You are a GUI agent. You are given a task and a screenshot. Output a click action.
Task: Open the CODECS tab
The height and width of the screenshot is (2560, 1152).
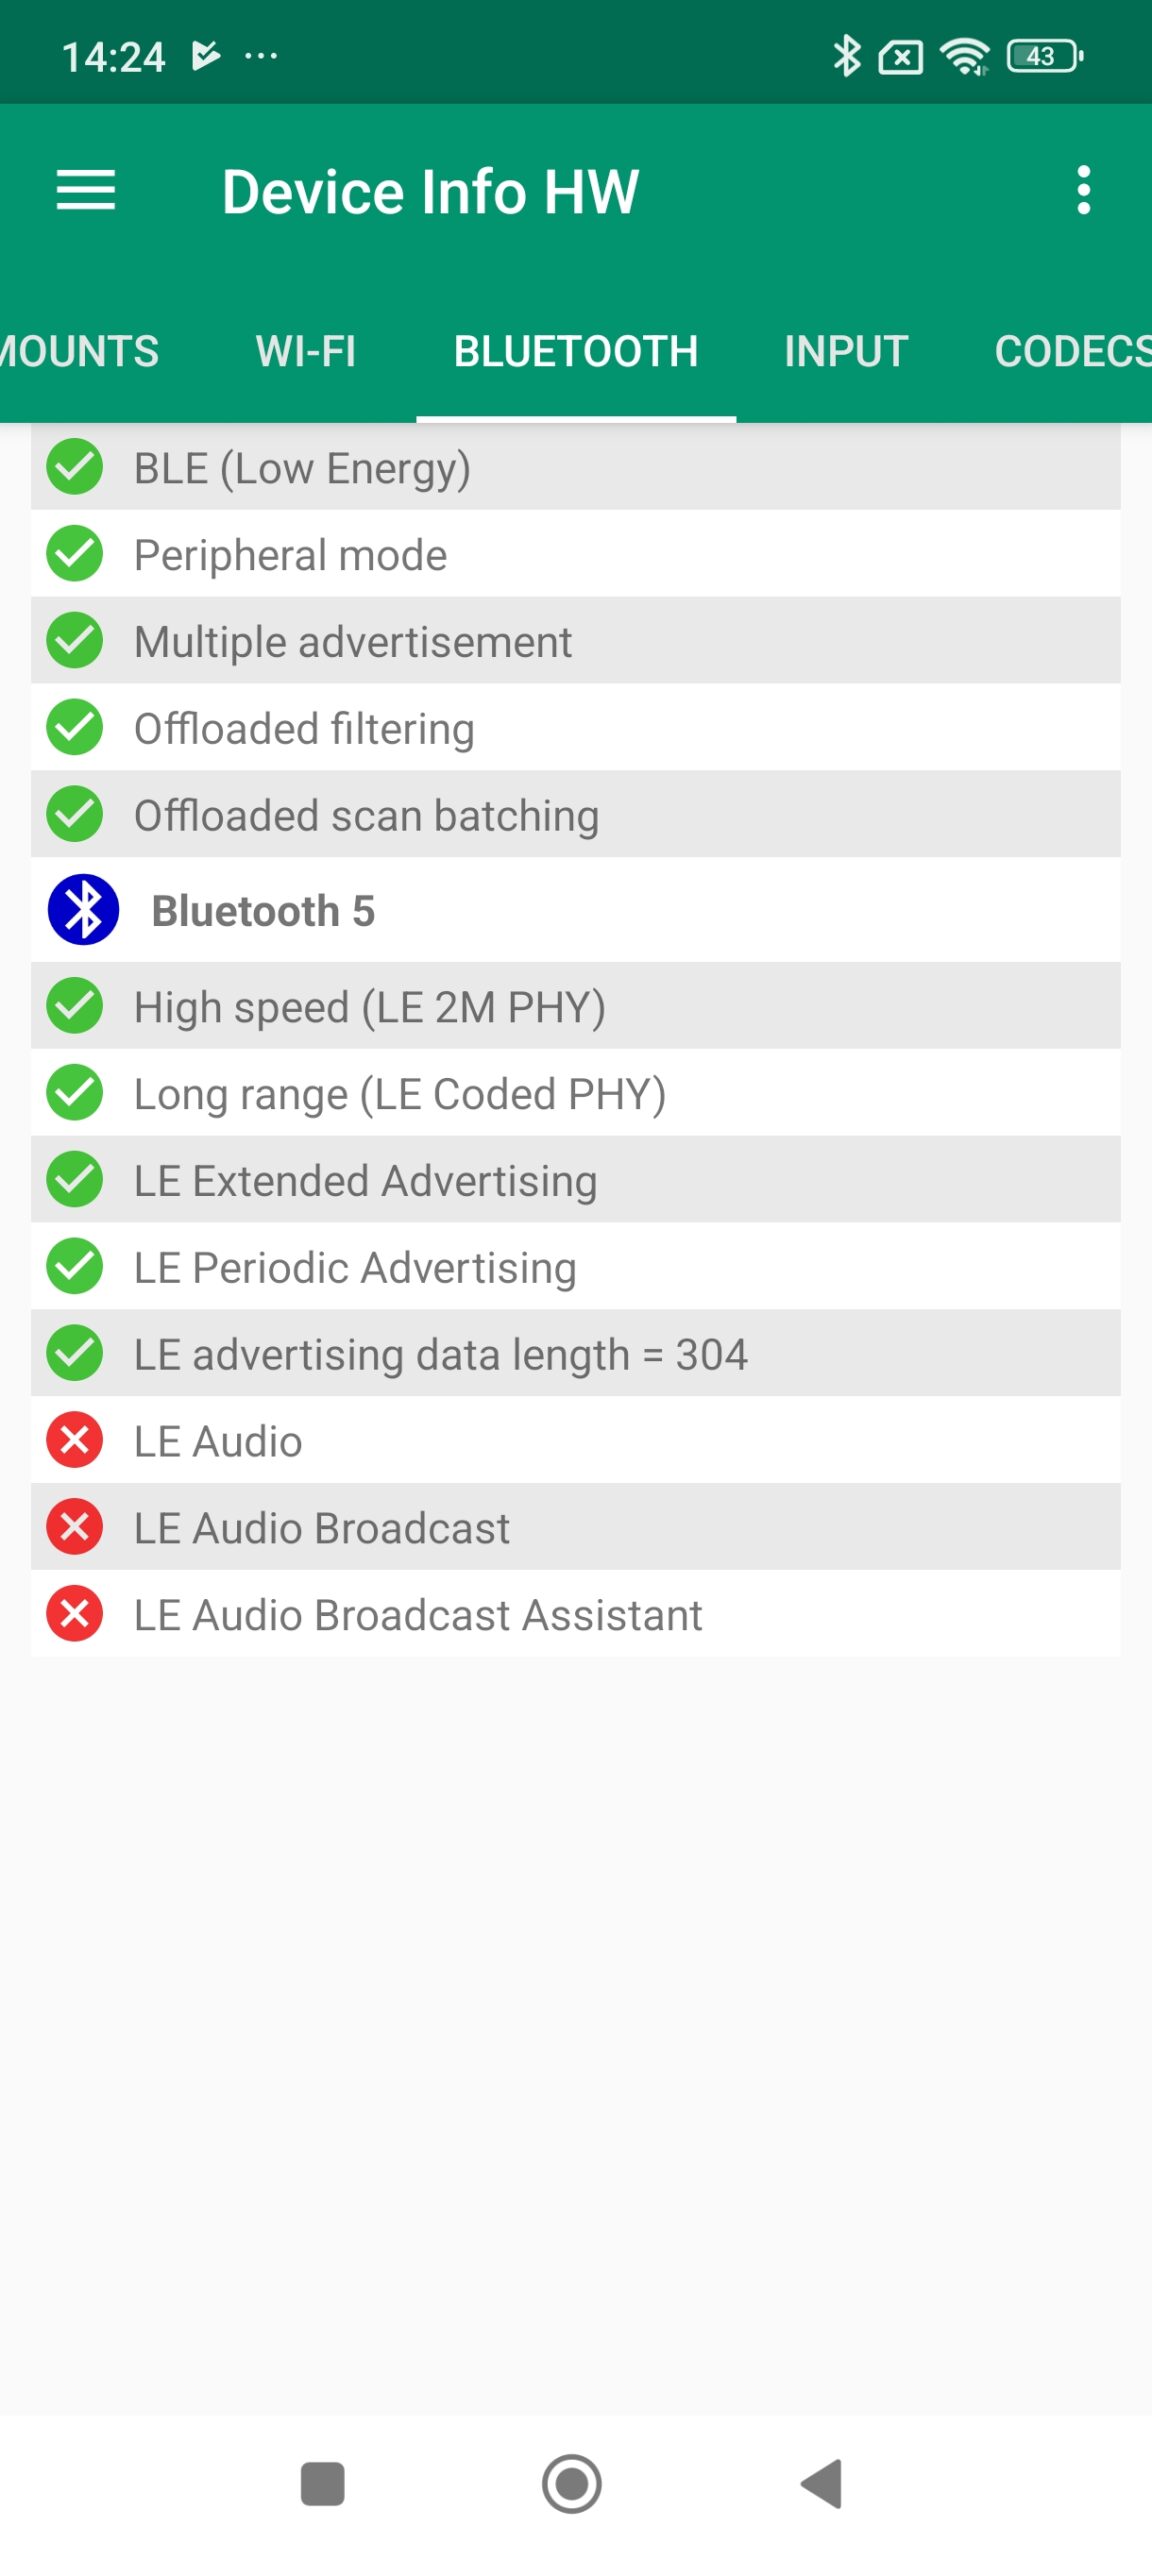(1072, 351)
